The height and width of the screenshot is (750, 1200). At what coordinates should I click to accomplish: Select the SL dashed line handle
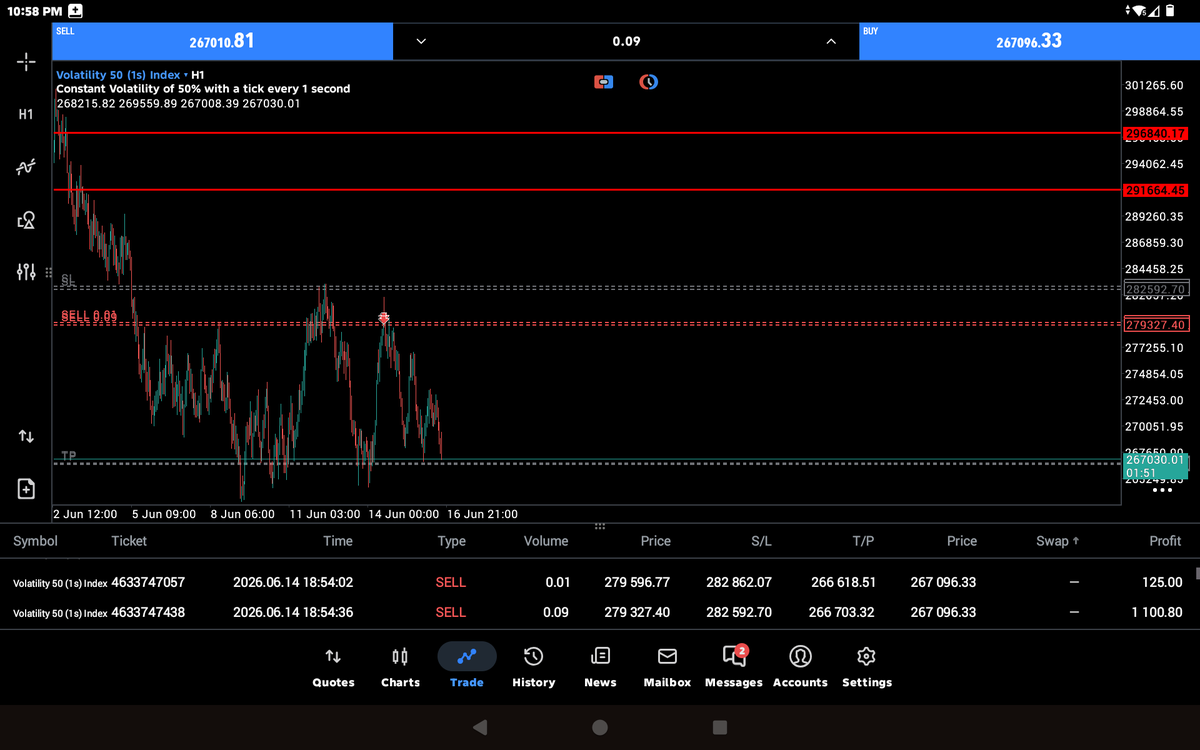(x=67, y=281)
